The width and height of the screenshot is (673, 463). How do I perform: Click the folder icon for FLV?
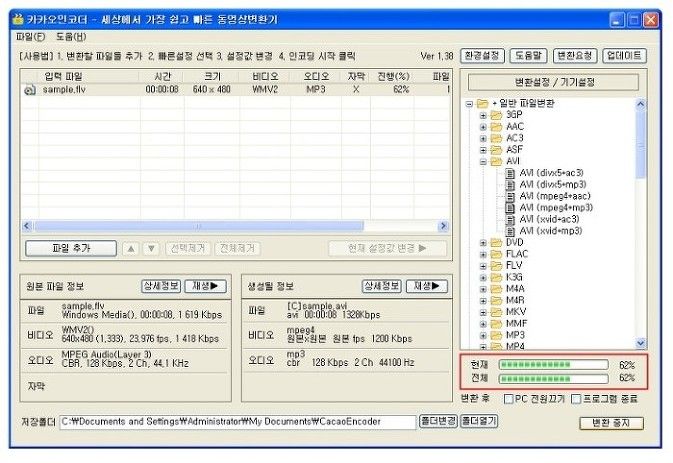pos(496,266)
